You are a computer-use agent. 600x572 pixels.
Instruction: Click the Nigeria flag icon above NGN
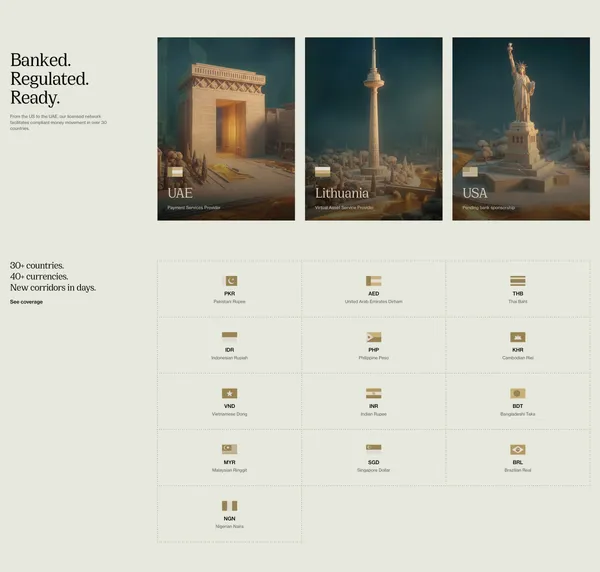(x=230, y=506)
